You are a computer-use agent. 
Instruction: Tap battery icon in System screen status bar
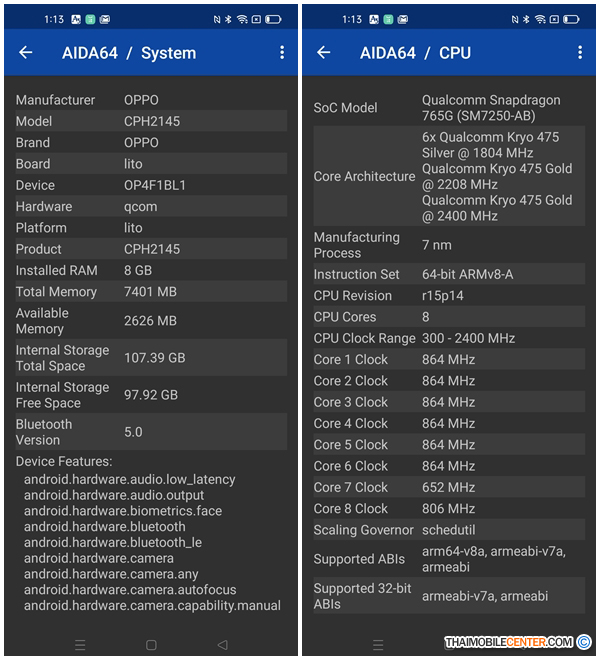(273, 19)
